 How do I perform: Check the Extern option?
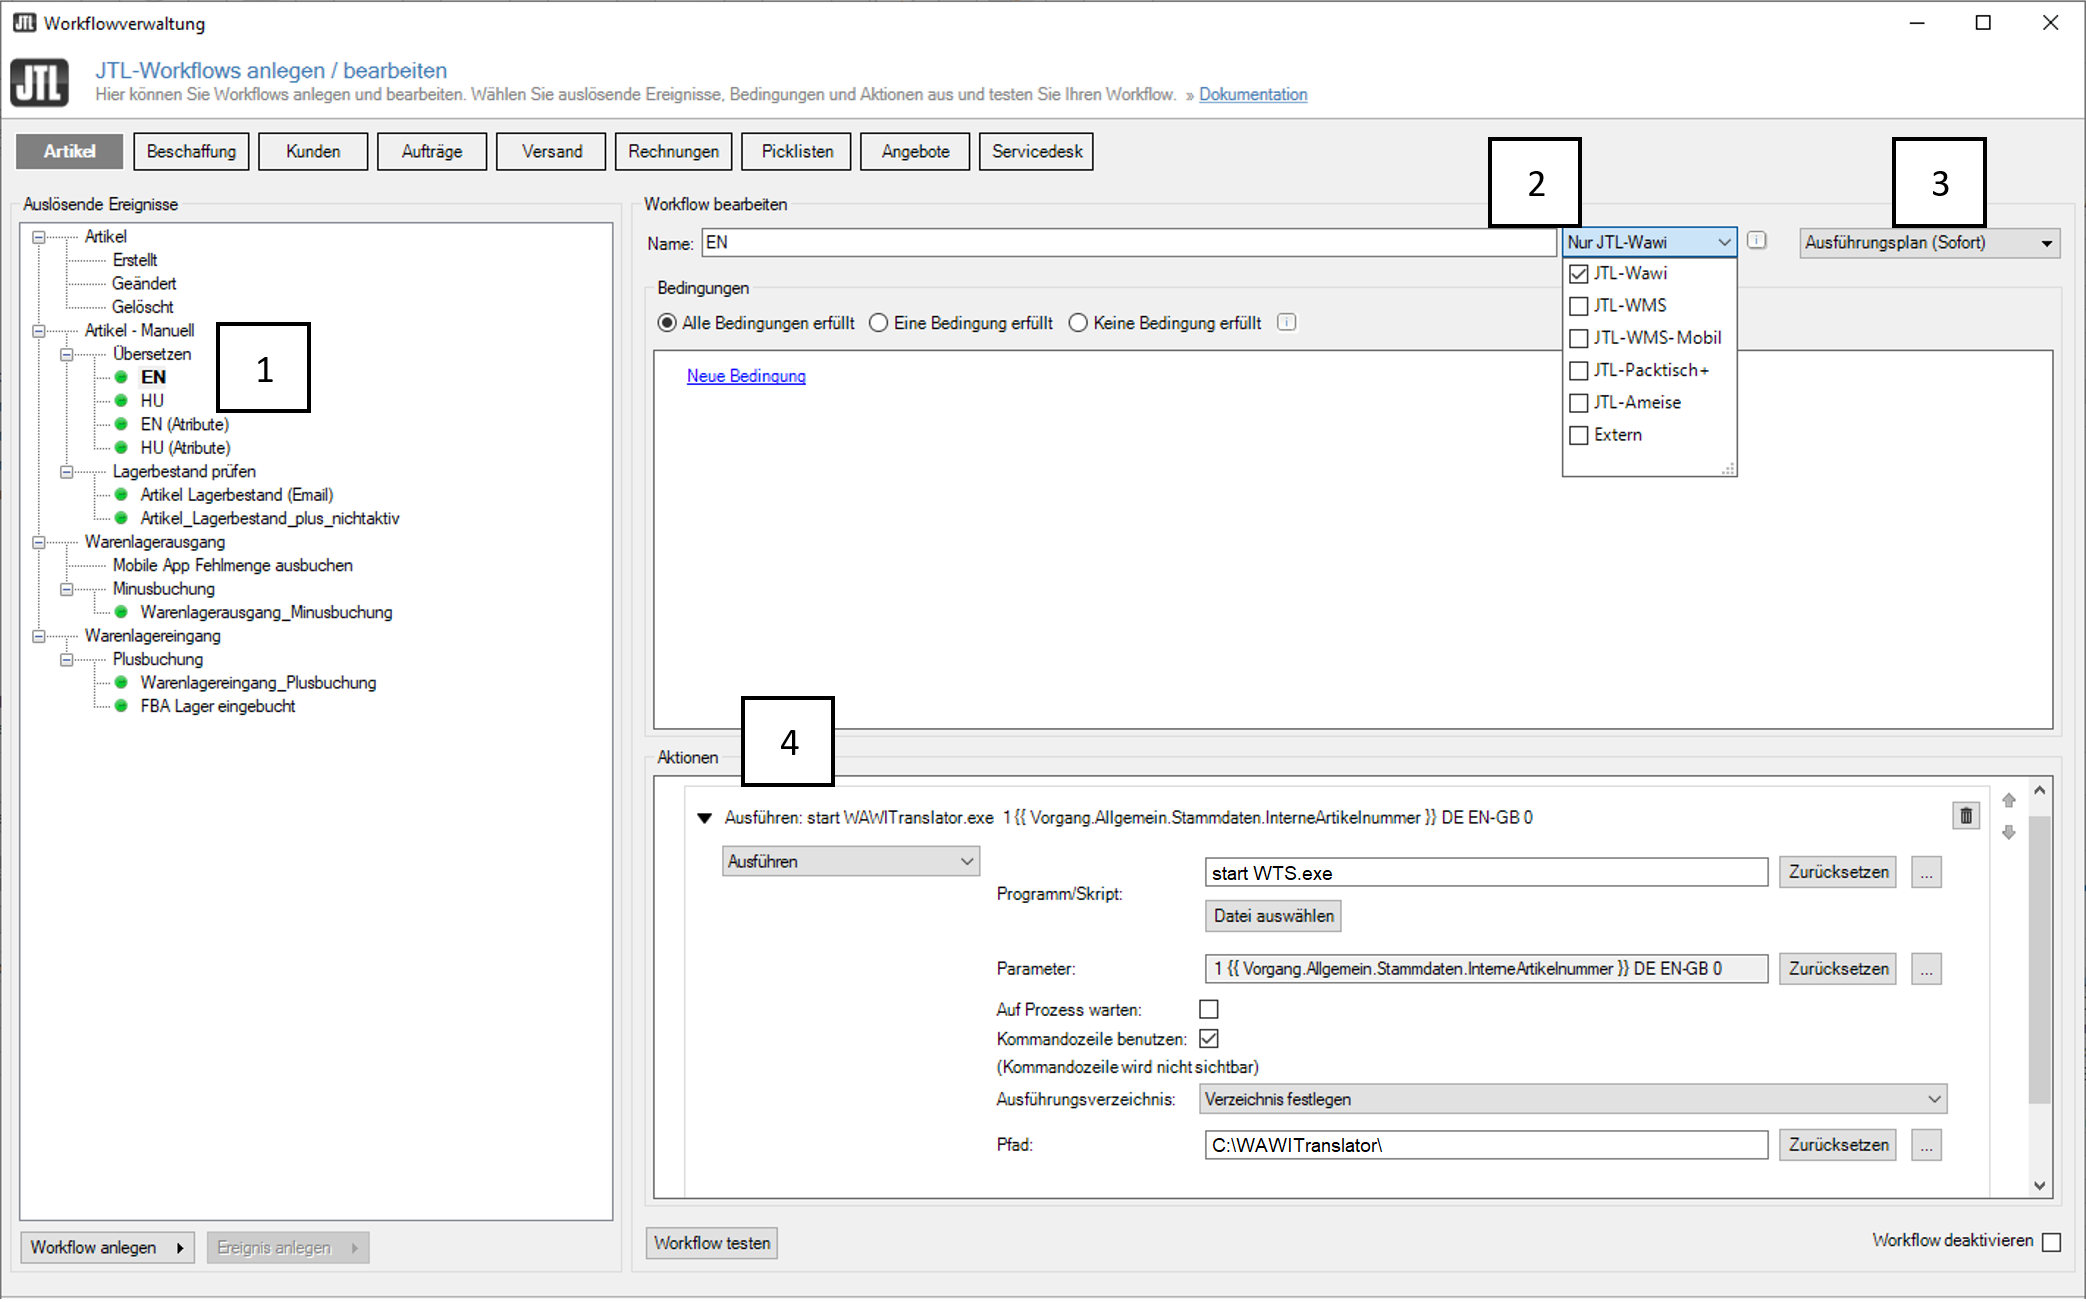(x=1579, y=435)
